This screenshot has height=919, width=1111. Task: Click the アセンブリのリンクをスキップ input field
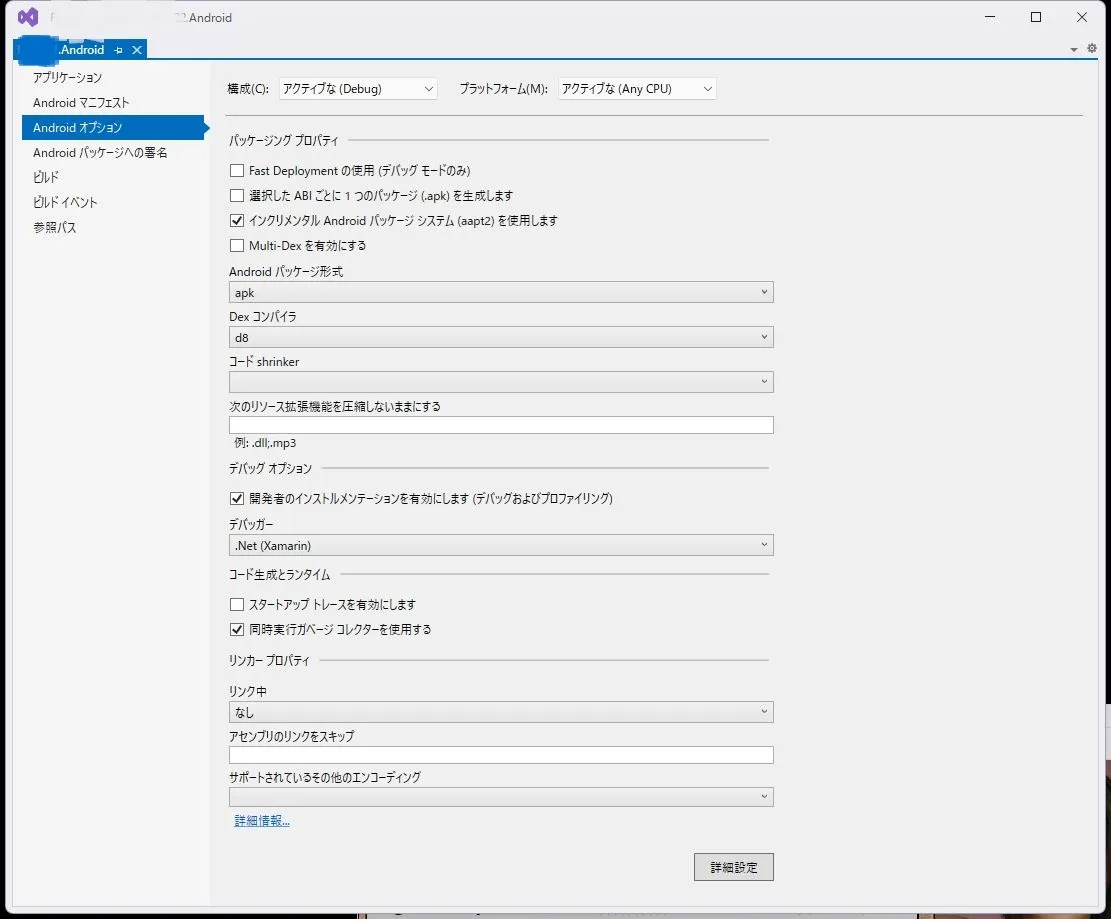pyautogui.click(x=501, y=755)
